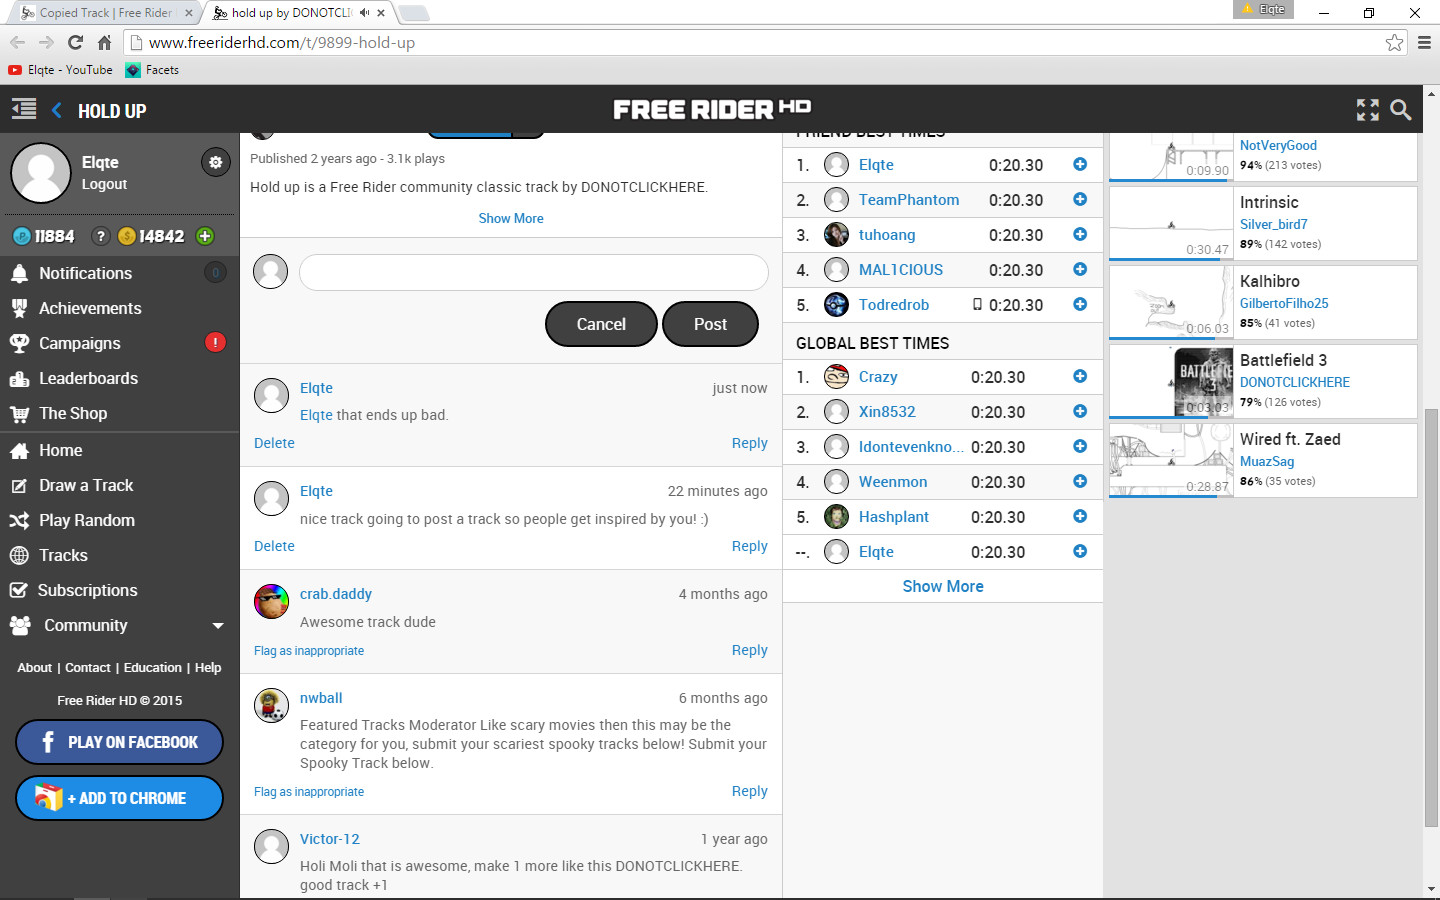1440x900 pixels.
Task: Click Play on Facebook button
Action: click(119, 742)
